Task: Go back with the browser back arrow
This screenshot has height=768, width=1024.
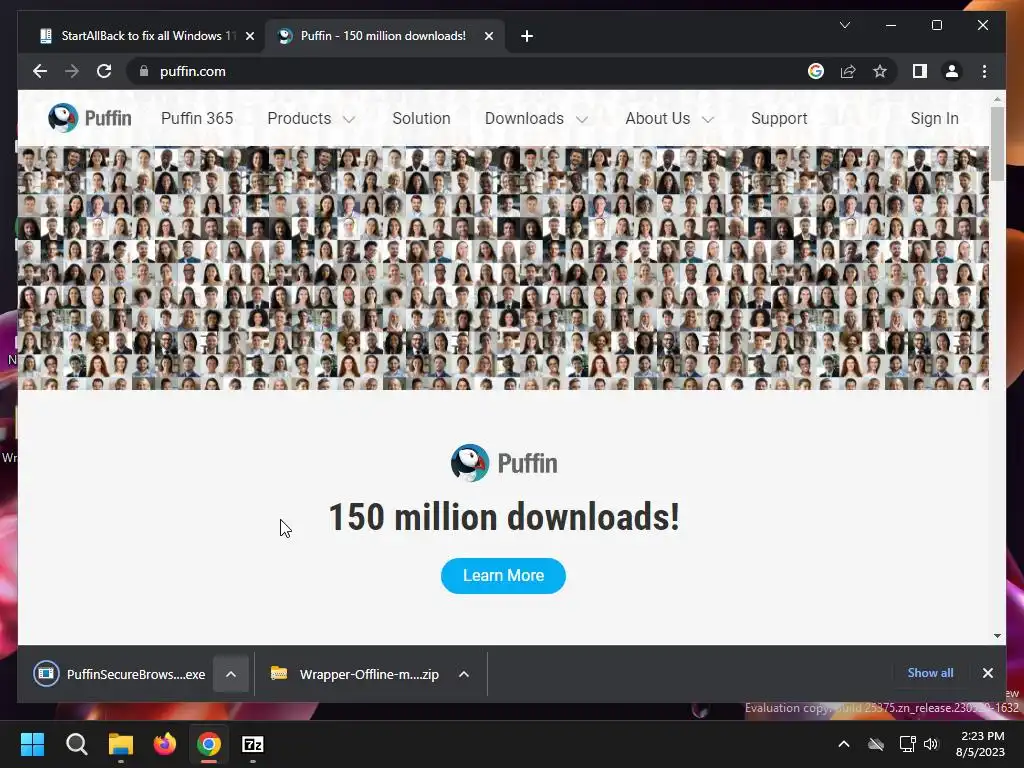Action: [x=40, y=71]
